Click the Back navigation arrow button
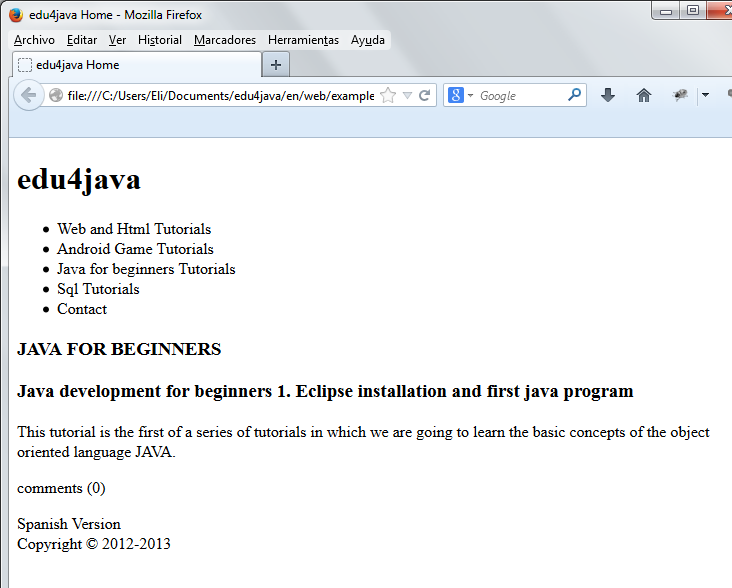The image size is (732, 588). [x=28, y=95]
